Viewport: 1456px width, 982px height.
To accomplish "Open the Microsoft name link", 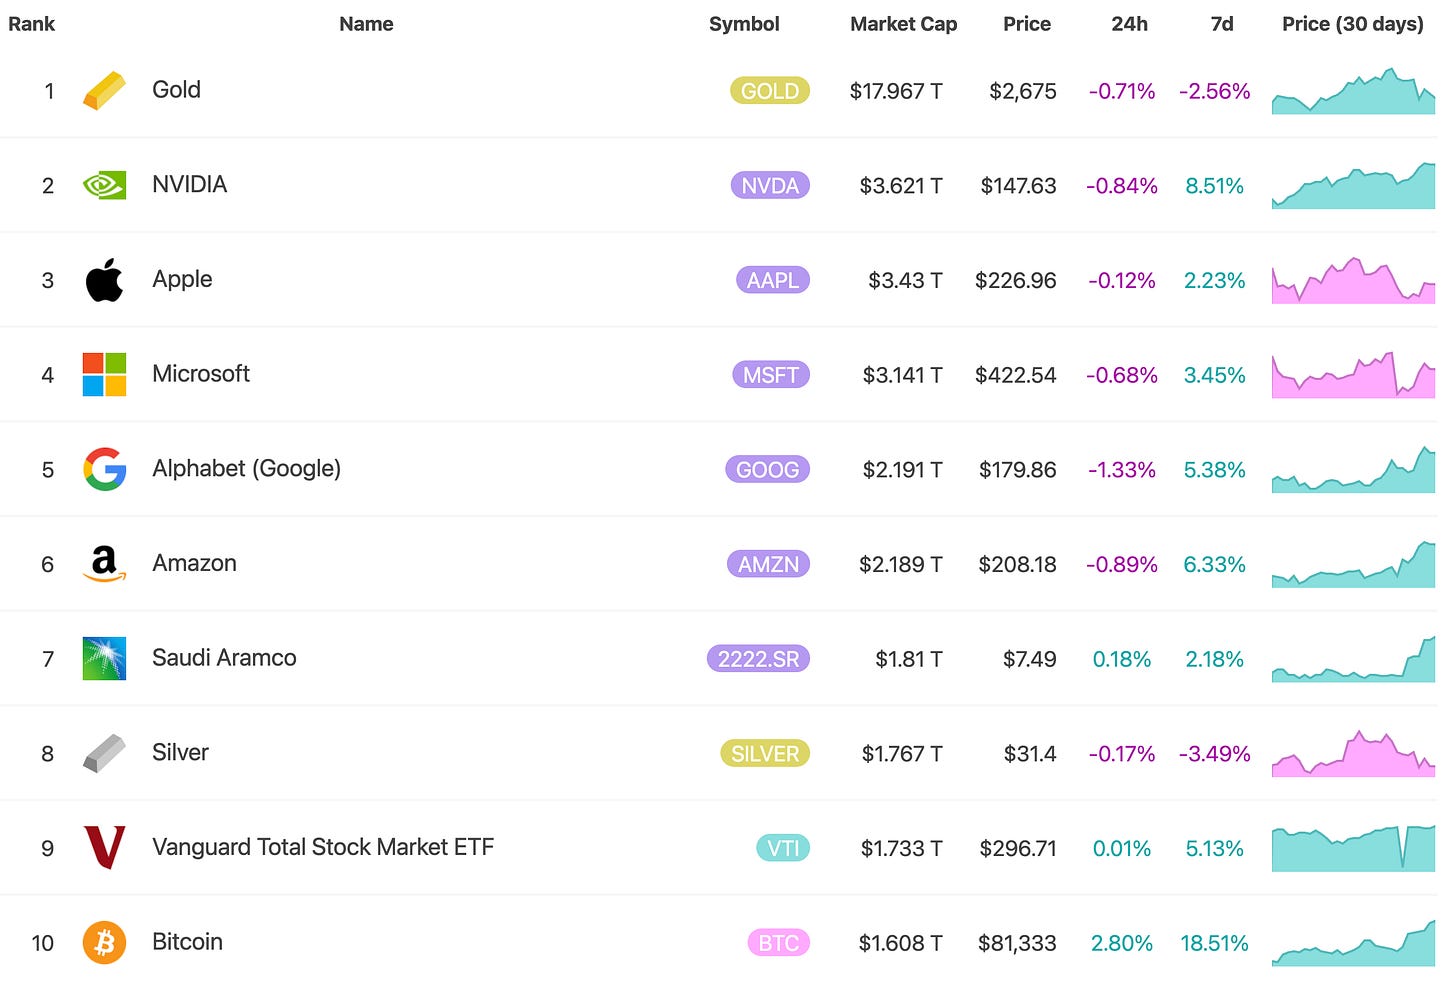I will [200, 374].
